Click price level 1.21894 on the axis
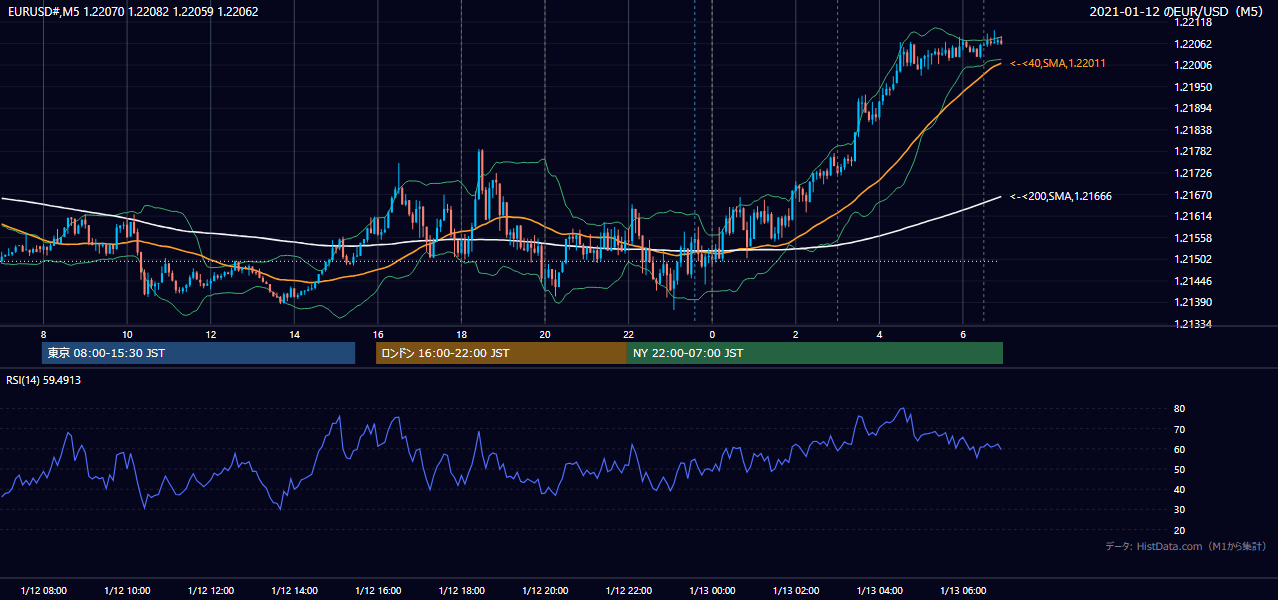This screenshot has width=1278, height=600. (x=1193, y=108)
